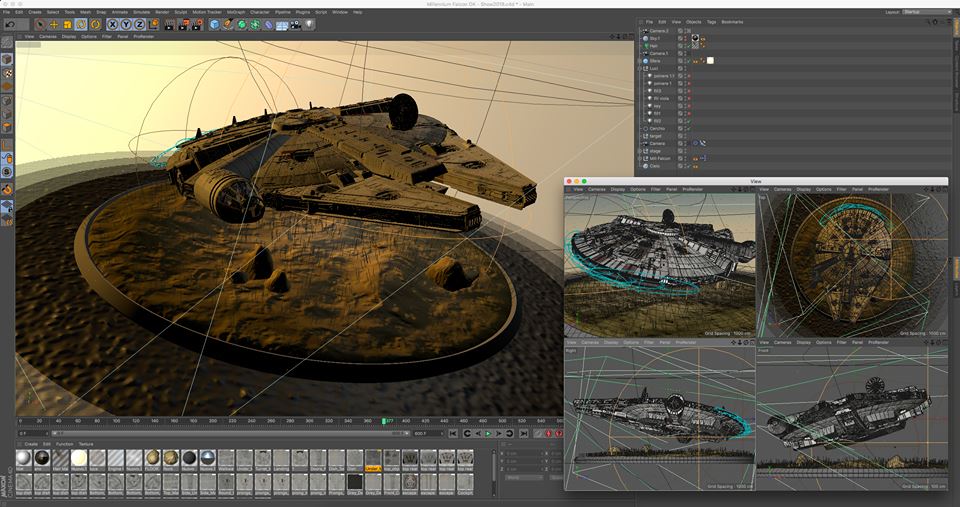Open Display menu in View window perspective panel
The height and width of the screenshot is (507, 960).
(x=618, y=189)
